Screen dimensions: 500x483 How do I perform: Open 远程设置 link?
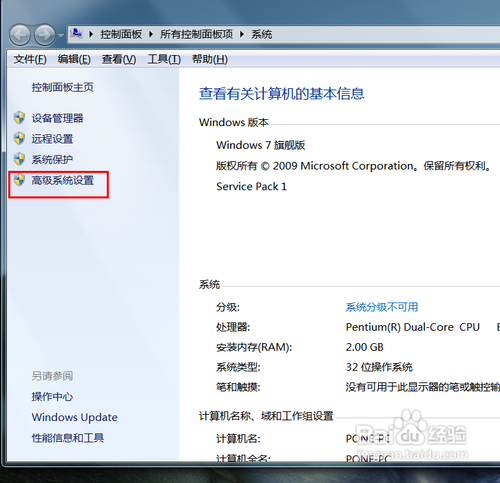tap(52, 139)
